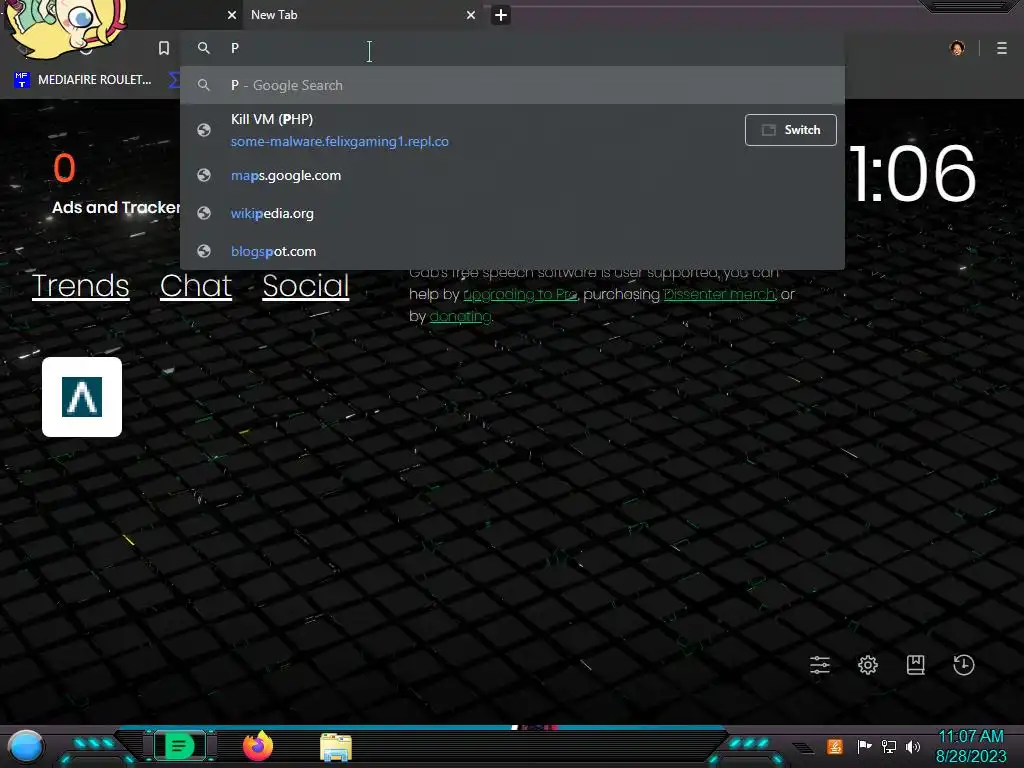Click the globe icon beside blogspot.com
Viewport: 1024px width, 768px height.
tap(204, 251)
